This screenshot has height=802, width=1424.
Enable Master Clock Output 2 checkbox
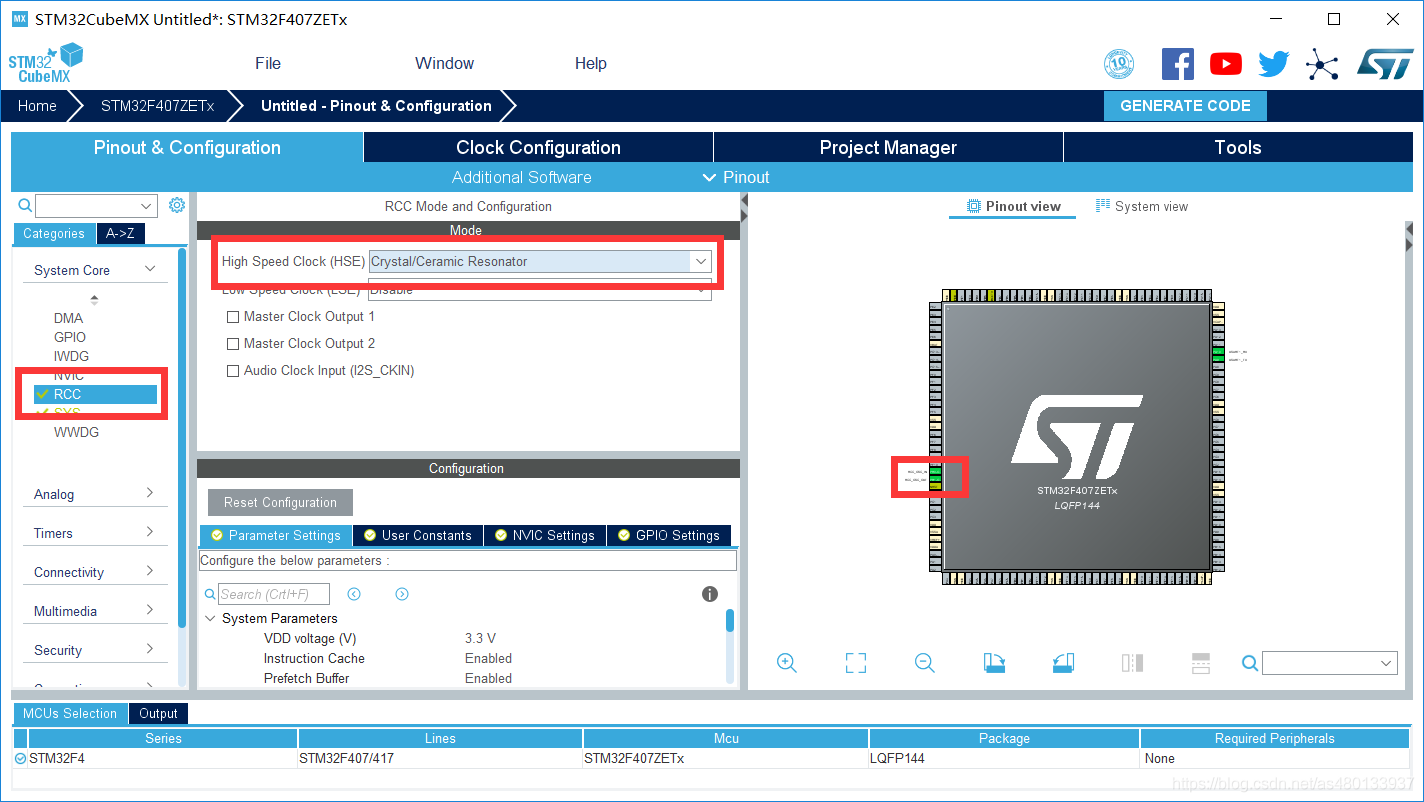click(x=234, y=344)
